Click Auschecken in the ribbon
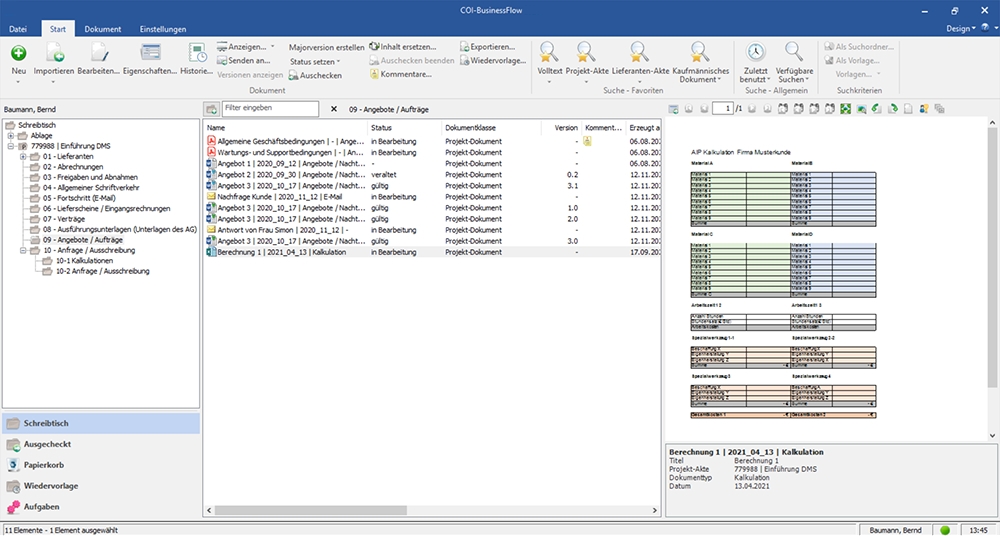1000x536 pixels. click(314, 75)
